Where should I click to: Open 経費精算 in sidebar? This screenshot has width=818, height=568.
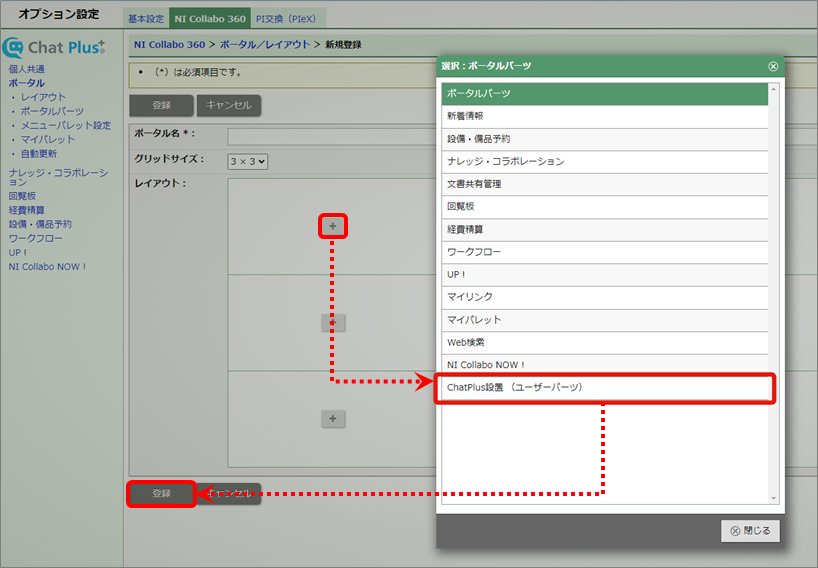point(27,210)
